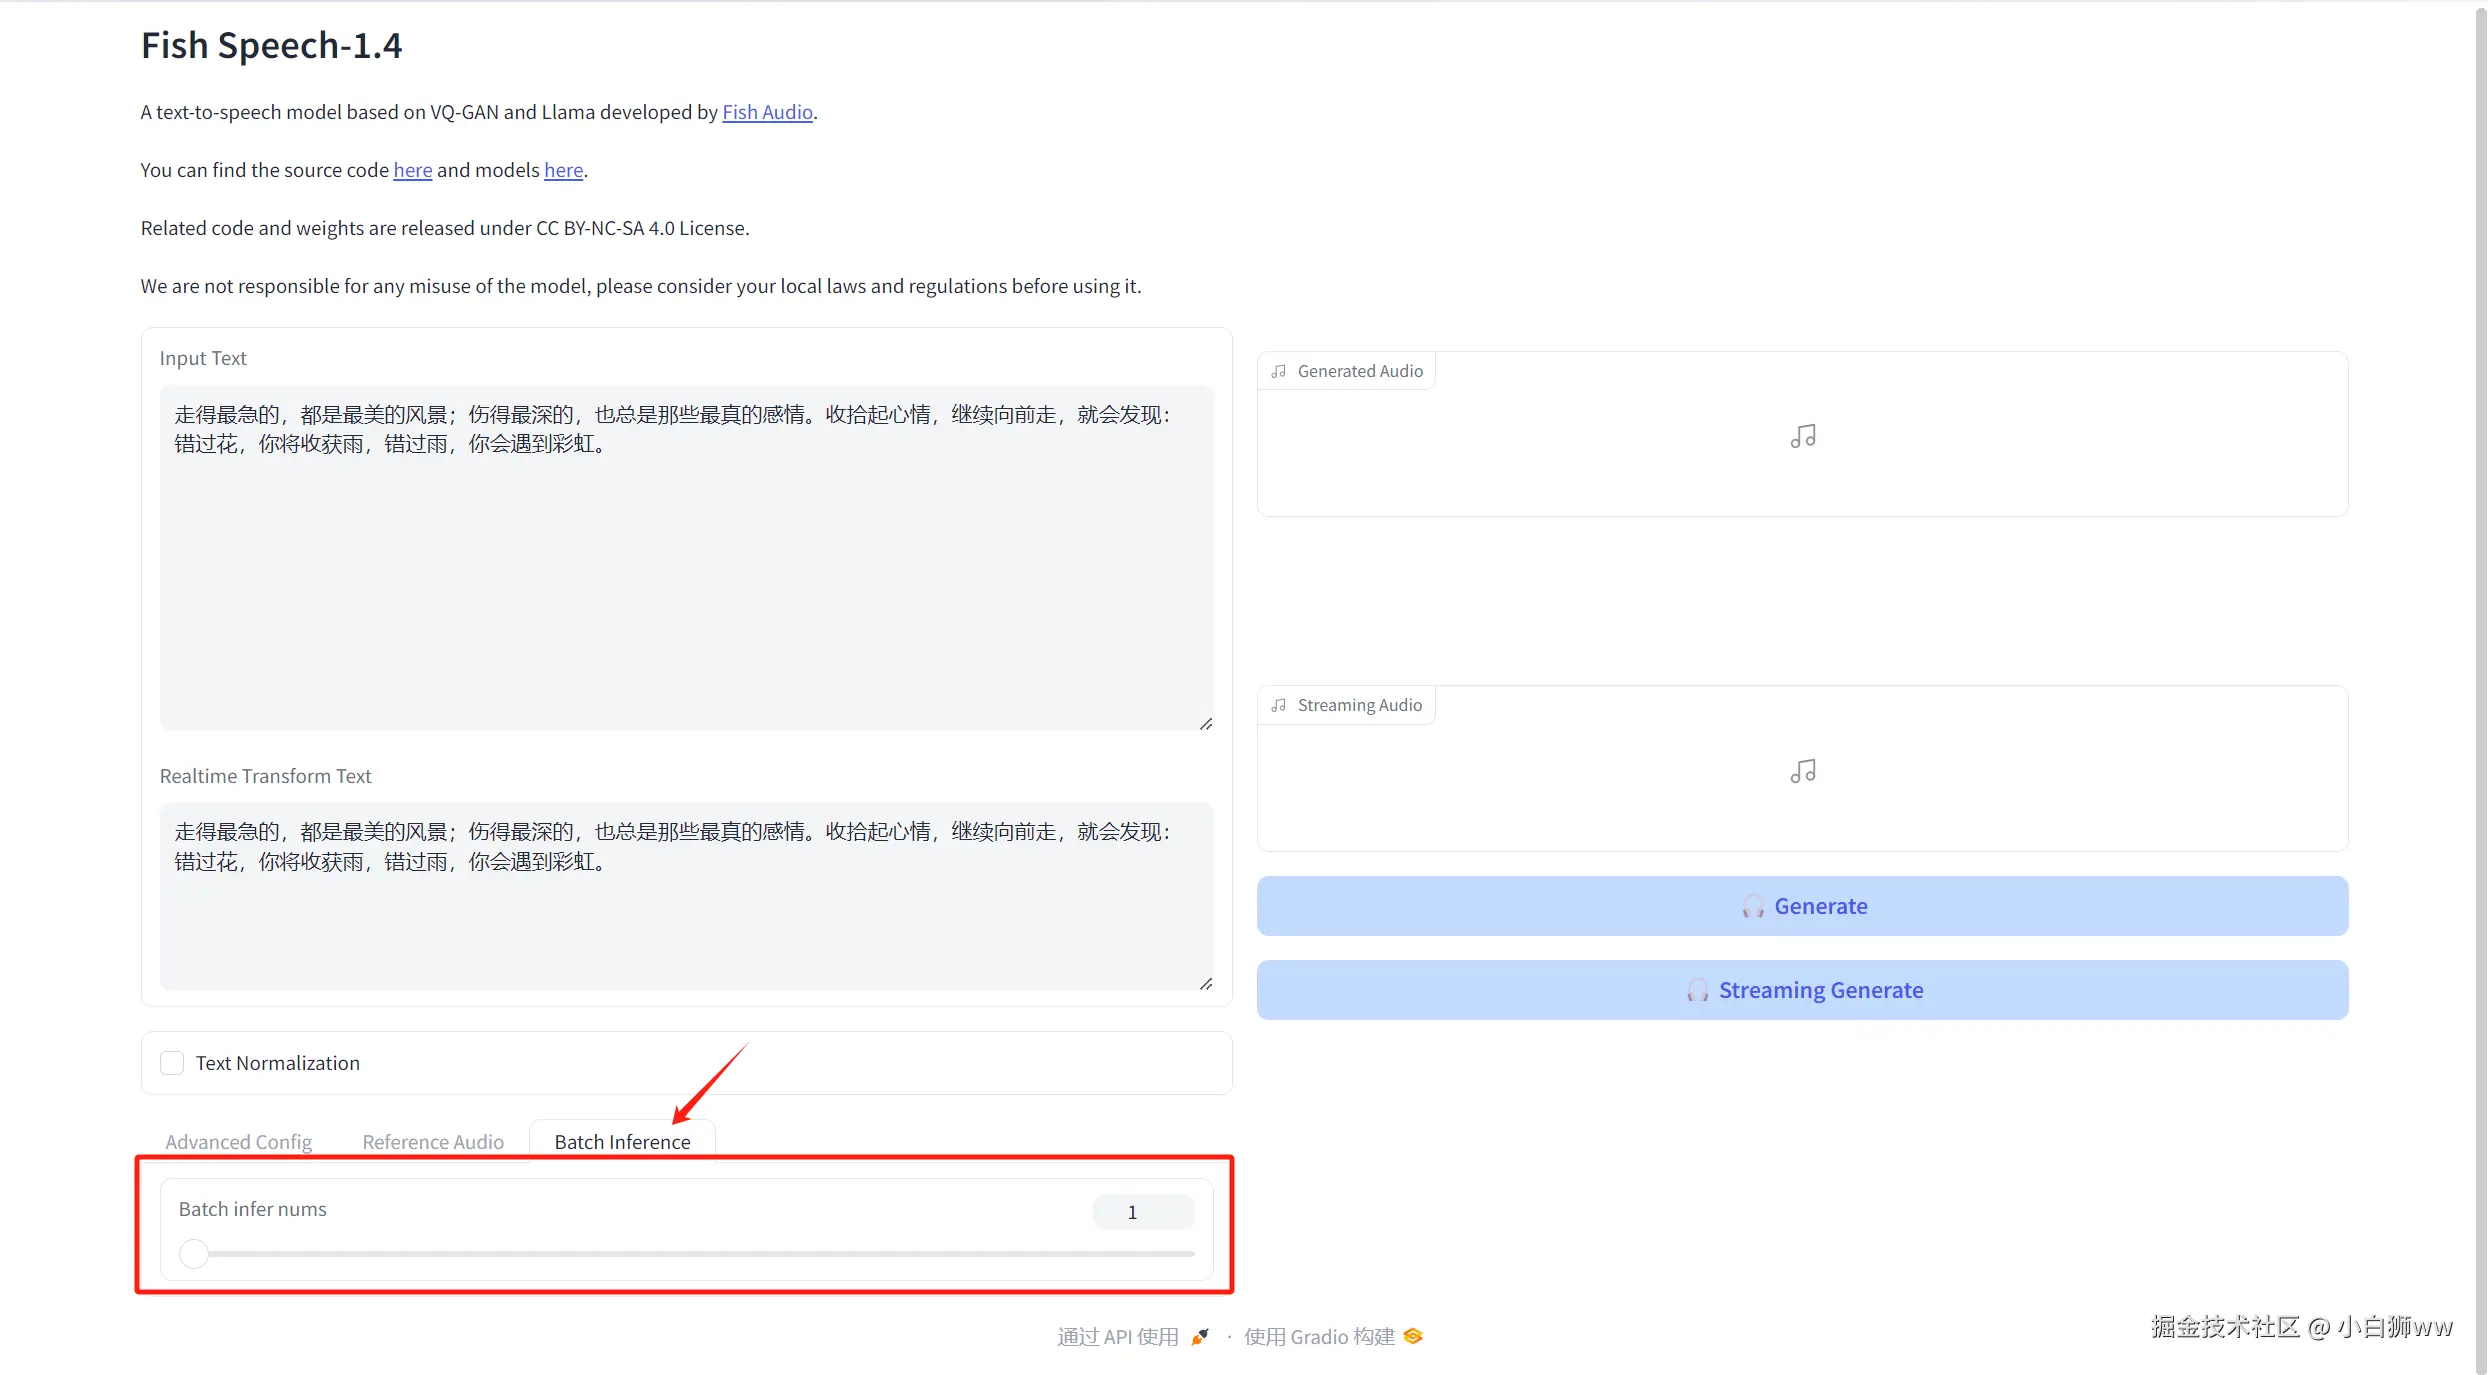Click small note icon beside Generated Audio label

pyautogui.click(x=1279, y=371)
